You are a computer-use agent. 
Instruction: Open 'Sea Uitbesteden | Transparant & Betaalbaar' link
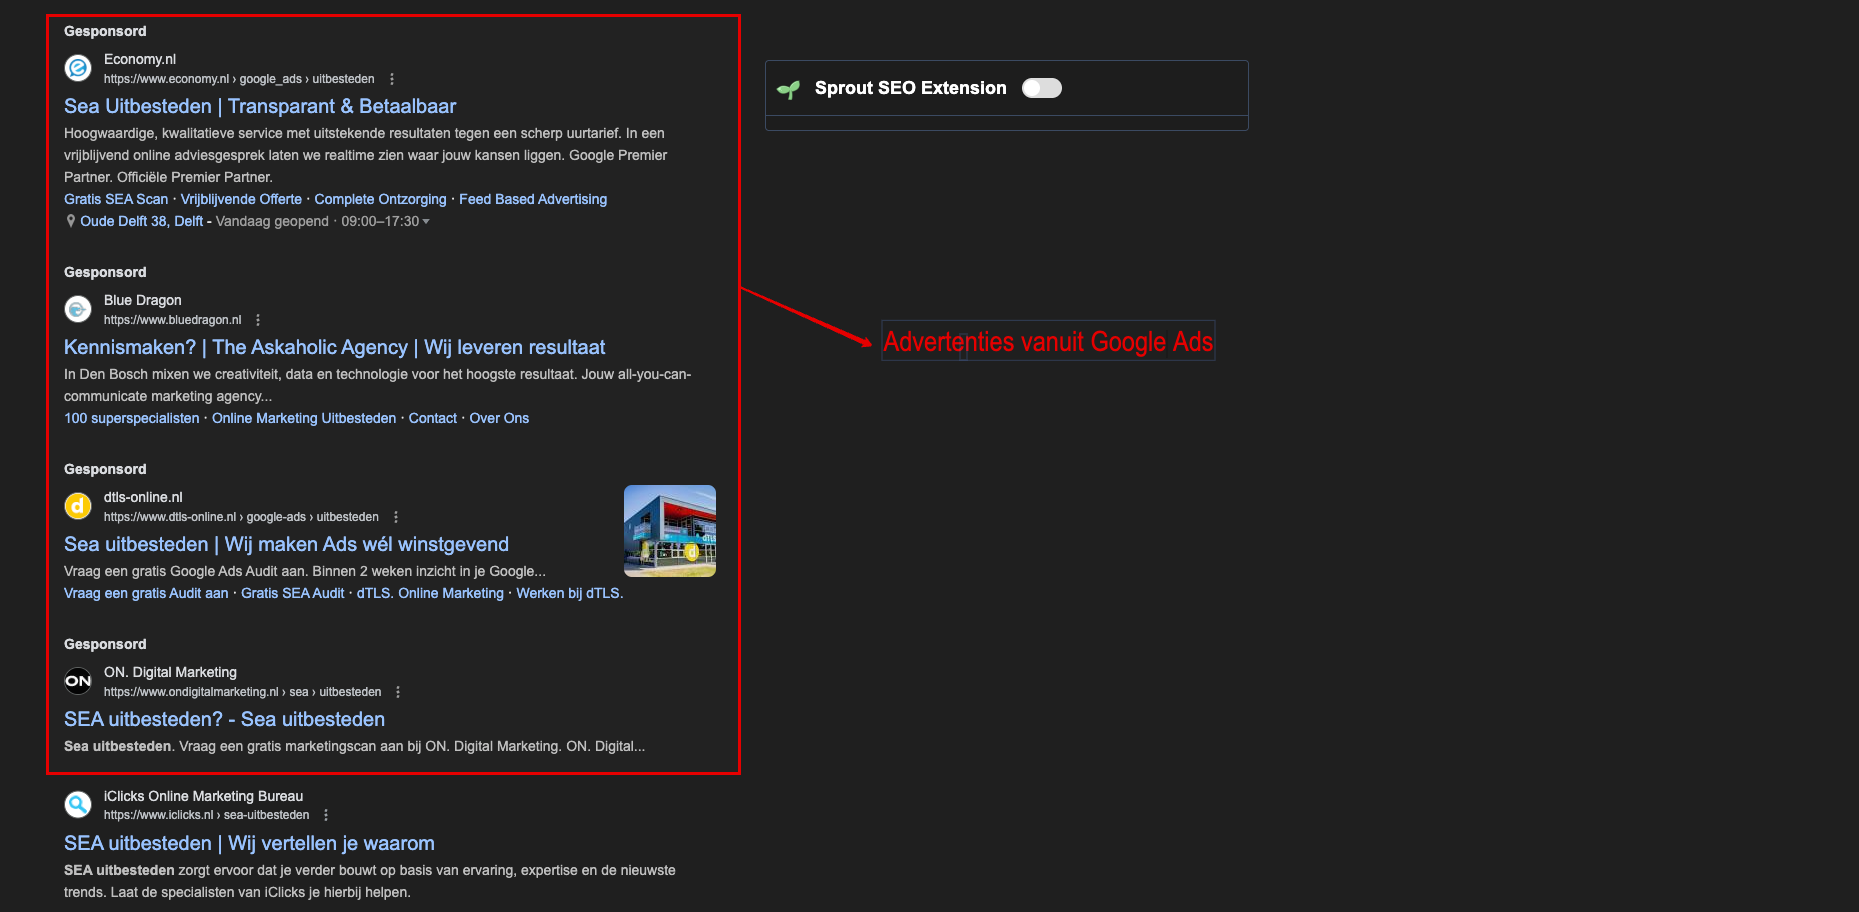[260, 106]
